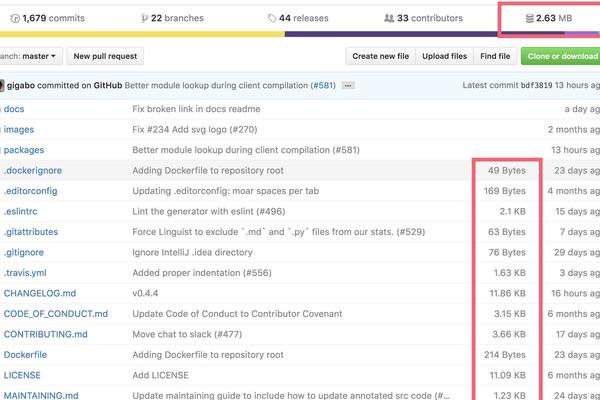The image size is (600, 400).
Task: Click Create new file button
Action: click(x=381, y=56)
